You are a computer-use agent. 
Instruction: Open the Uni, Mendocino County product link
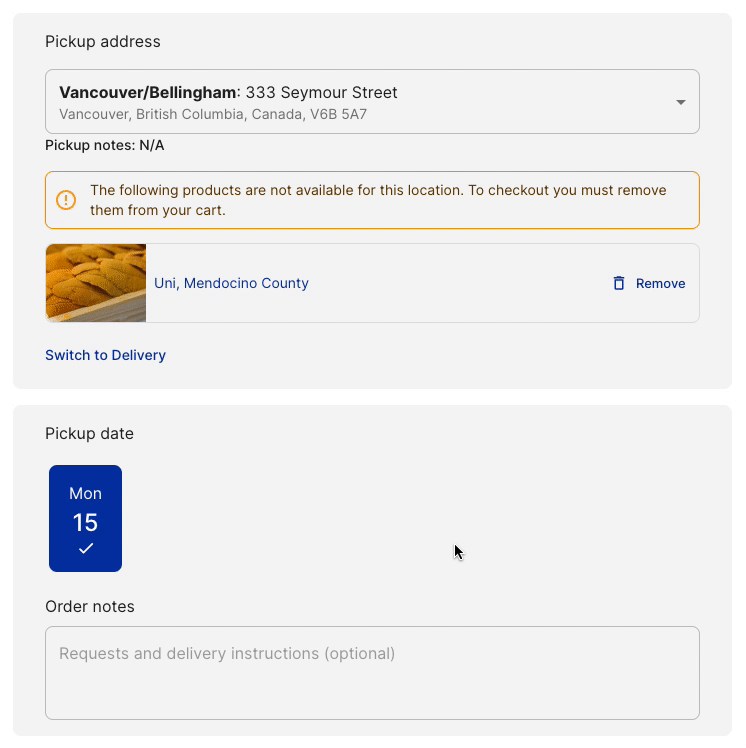231,283
